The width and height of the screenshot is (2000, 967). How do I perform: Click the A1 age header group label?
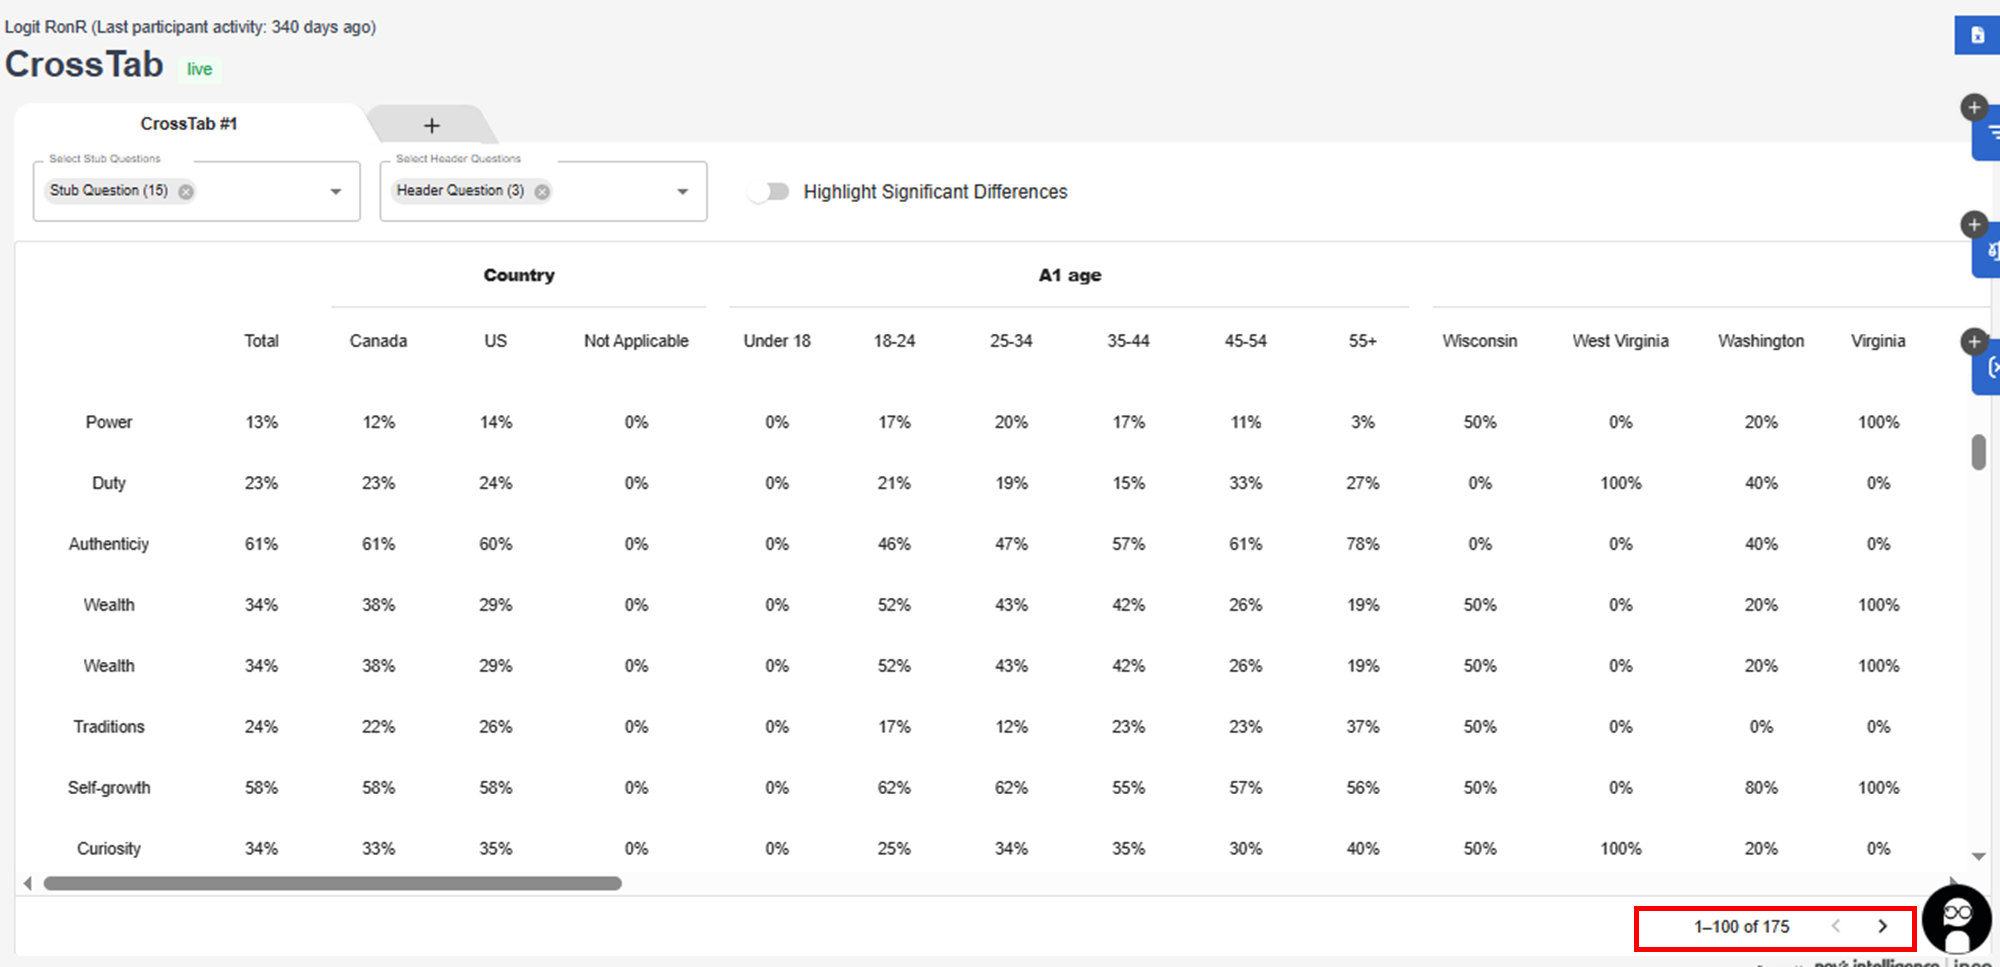(x=1069, y=276)
